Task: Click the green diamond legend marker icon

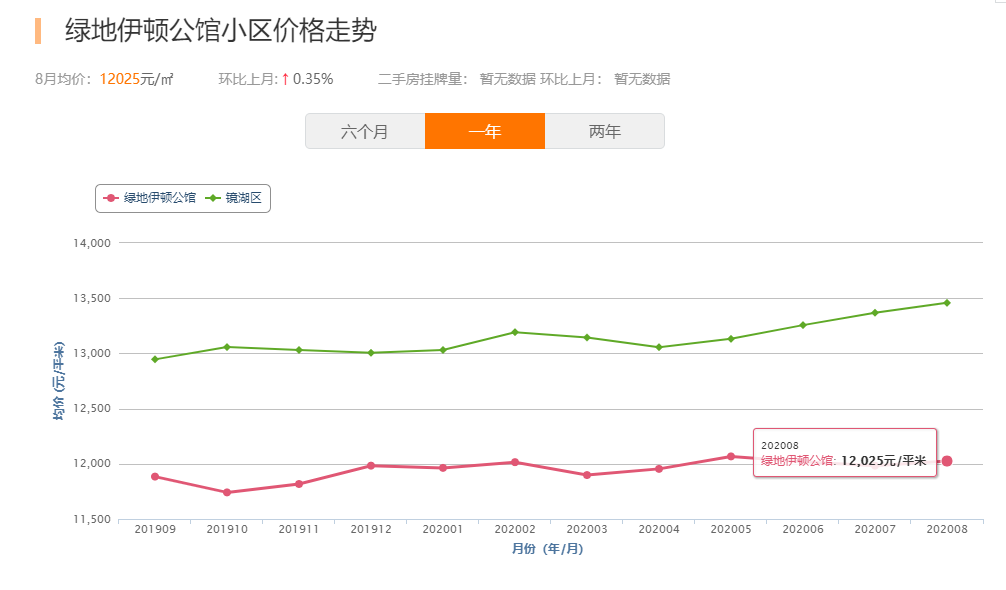Action: coord(212,198)
